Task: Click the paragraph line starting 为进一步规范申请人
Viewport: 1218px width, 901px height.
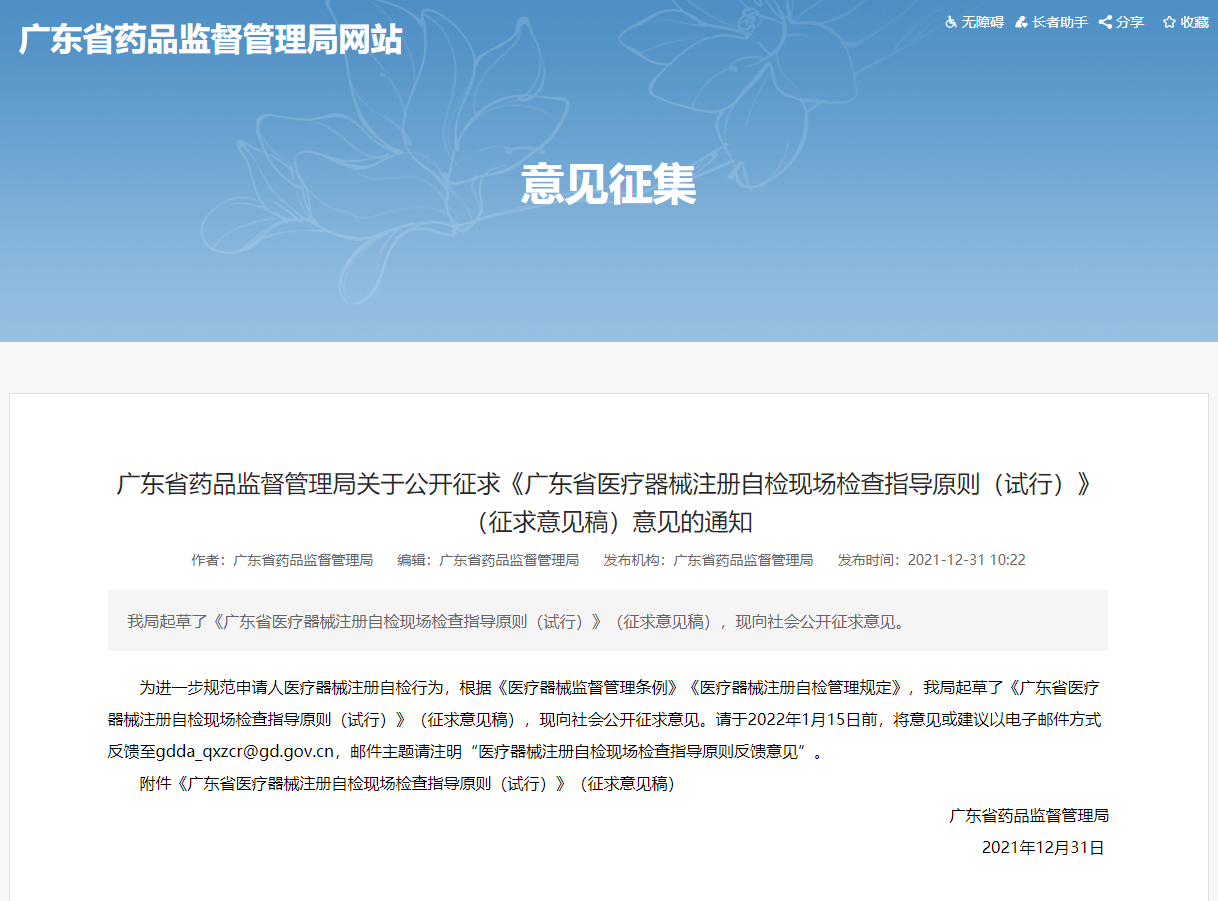Action: 619,687
